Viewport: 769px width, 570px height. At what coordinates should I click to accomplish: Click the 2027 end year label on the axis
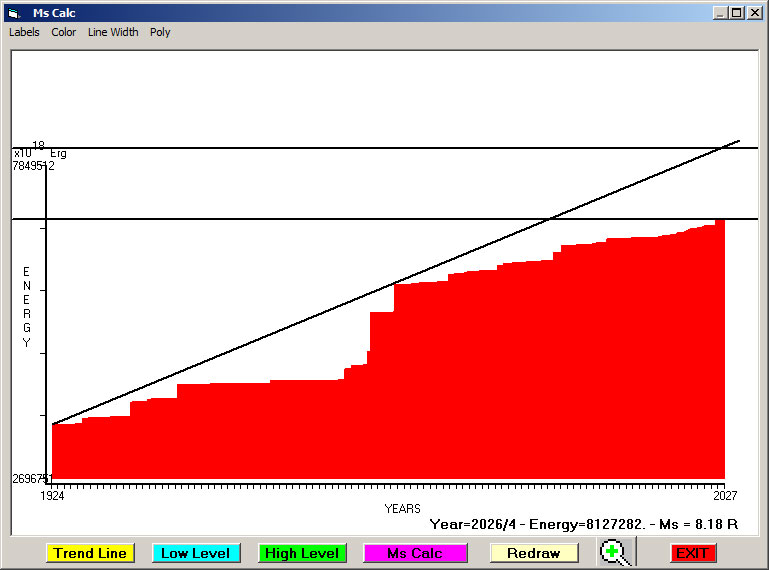[724, 495]
